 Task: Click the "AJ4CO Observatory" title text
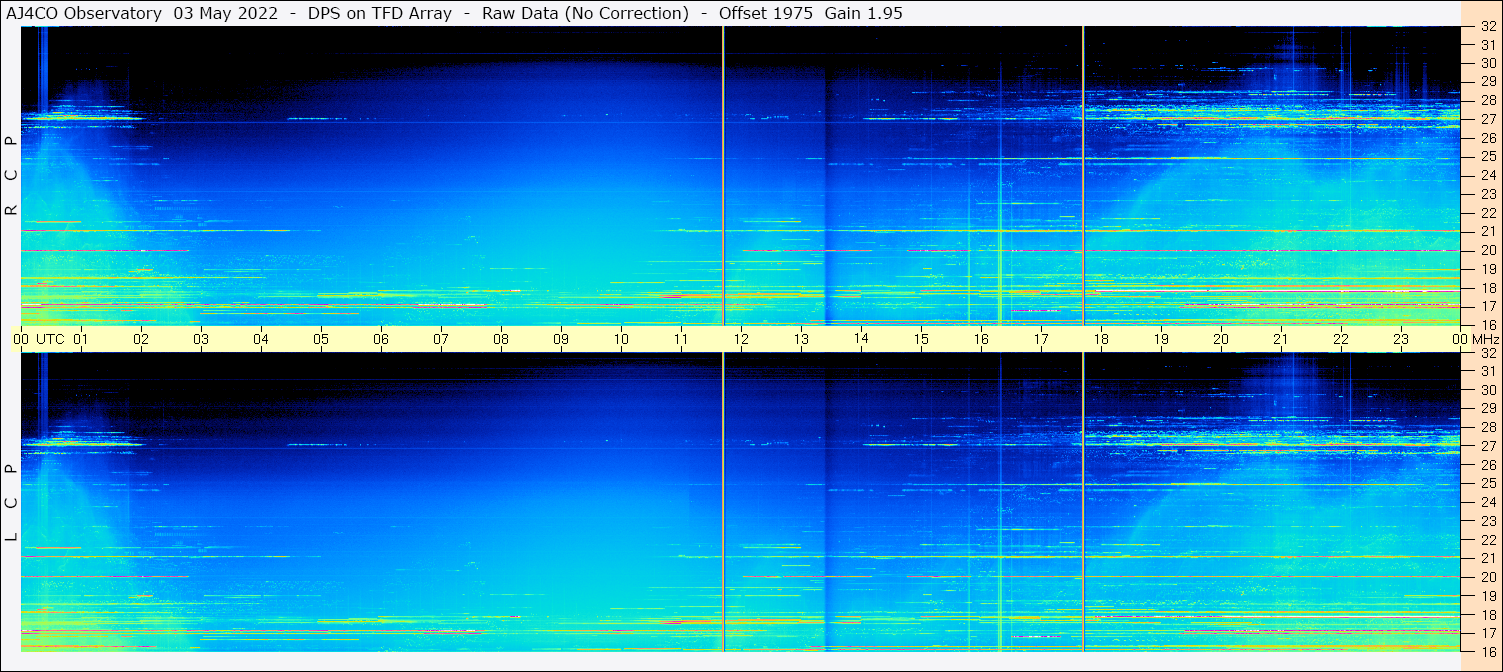[84, 14]
